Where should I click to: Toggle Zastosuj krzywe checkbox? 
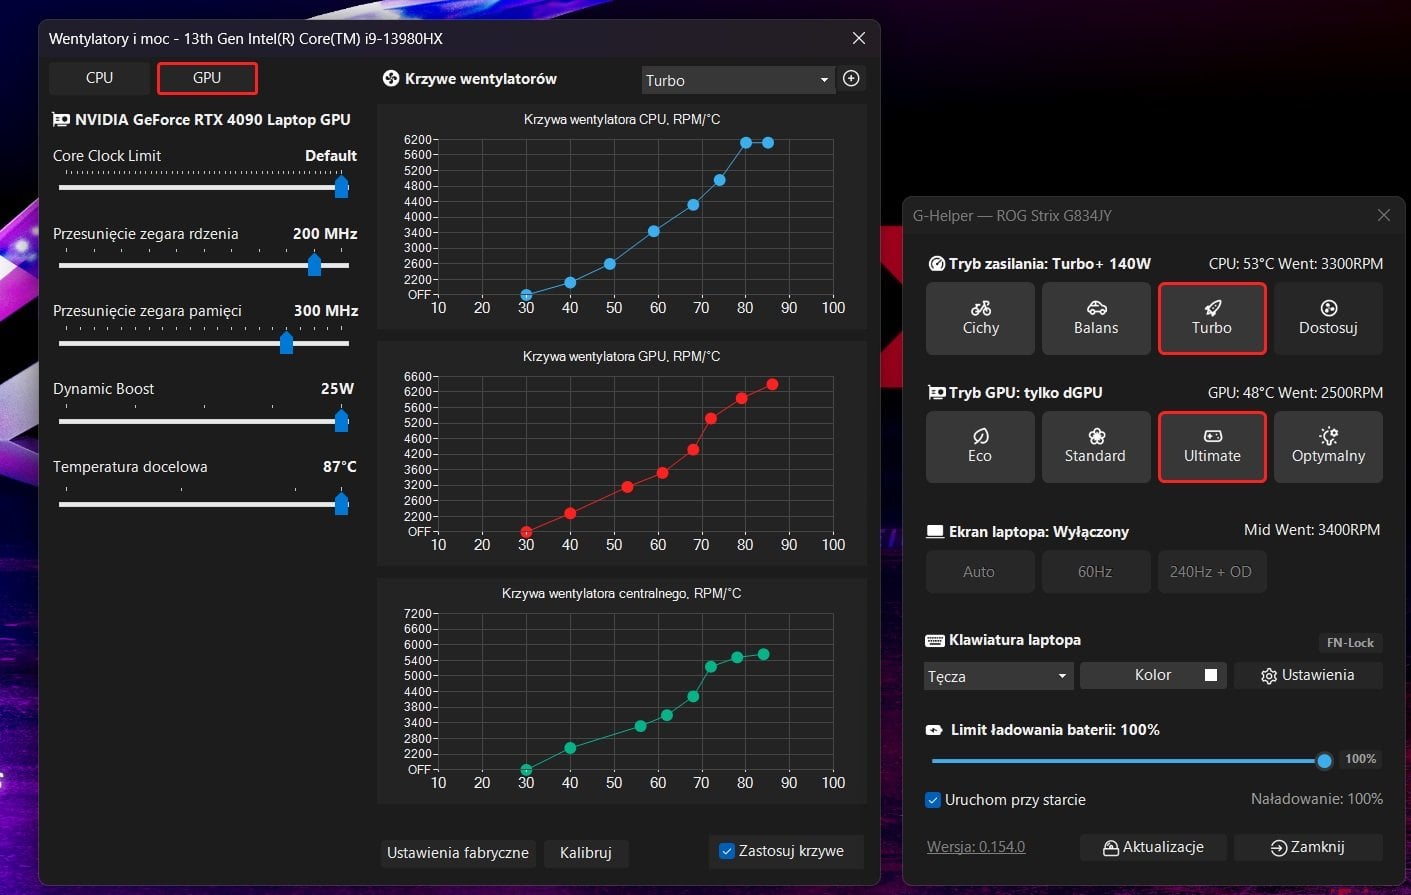pos(727,851)
